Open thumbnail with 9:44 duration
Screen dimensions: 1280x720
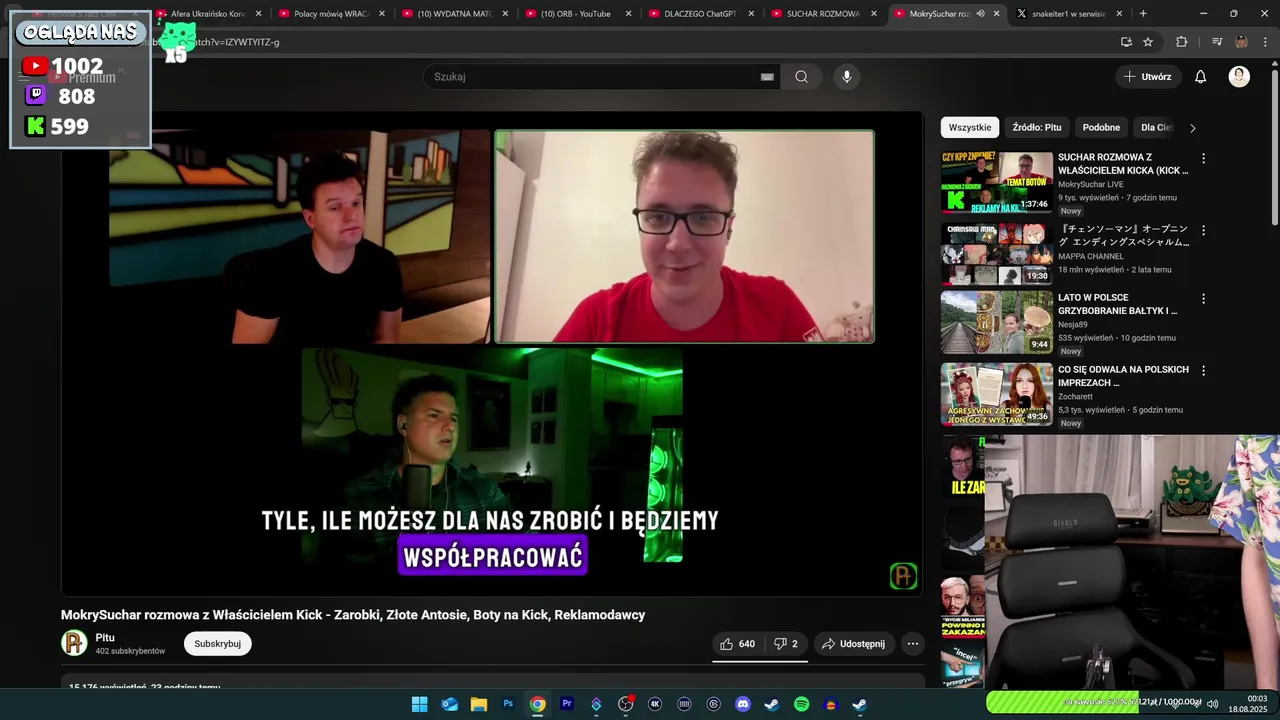(x=997, y=322)
